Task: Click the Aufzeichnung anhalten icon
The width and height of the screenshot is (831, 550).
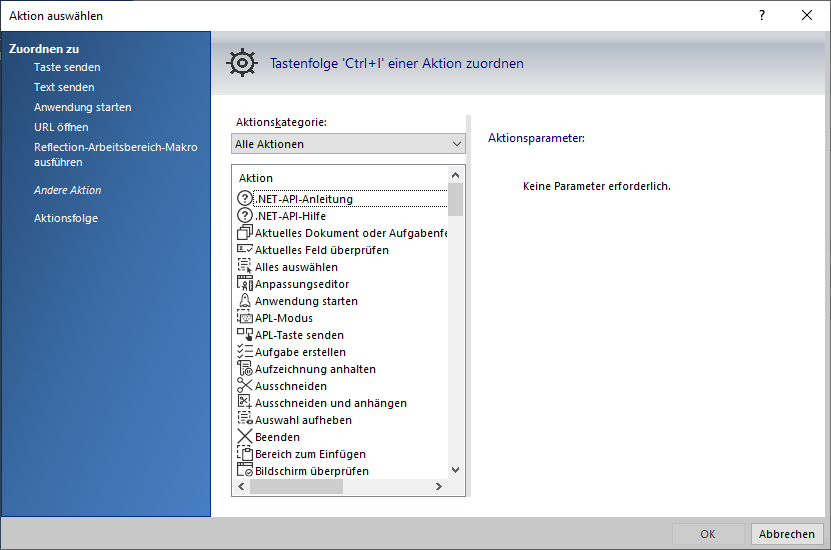Action: coord(244,368)
